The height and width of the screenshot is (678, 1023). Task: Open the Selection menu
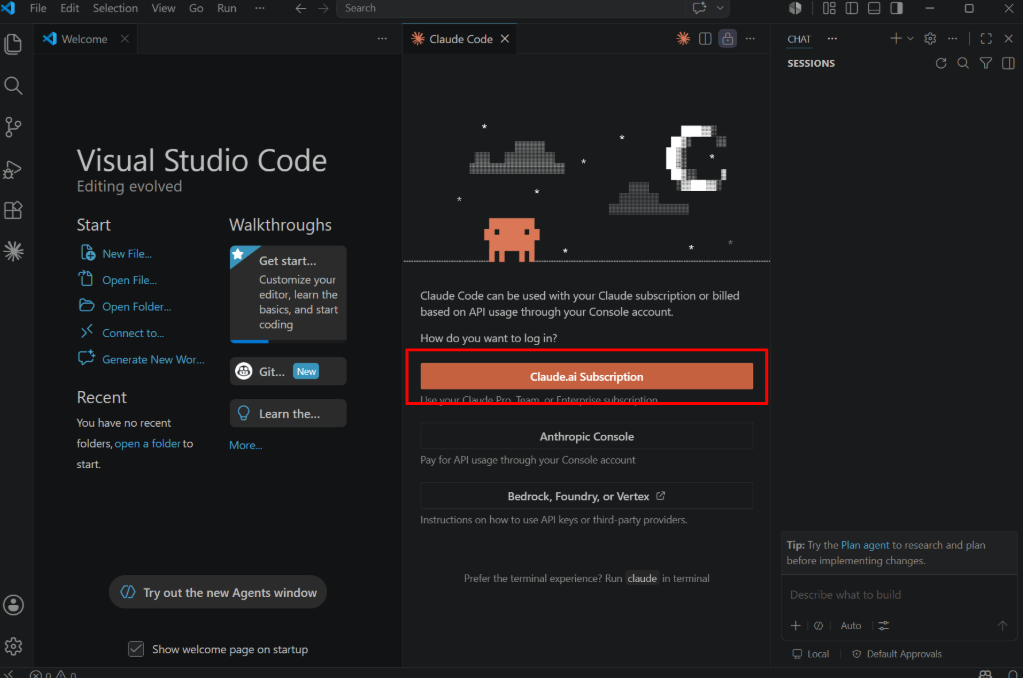click(x=115, y=8)
